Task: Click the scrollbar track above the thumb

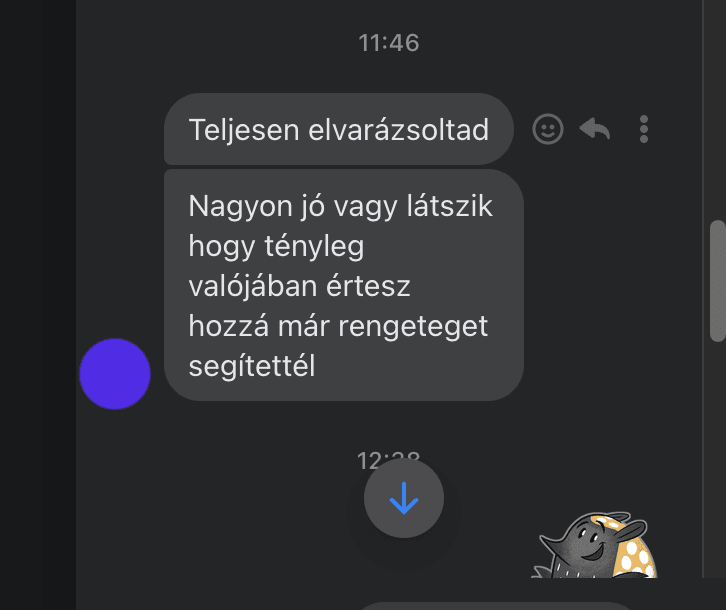Action: pos(718,111)
